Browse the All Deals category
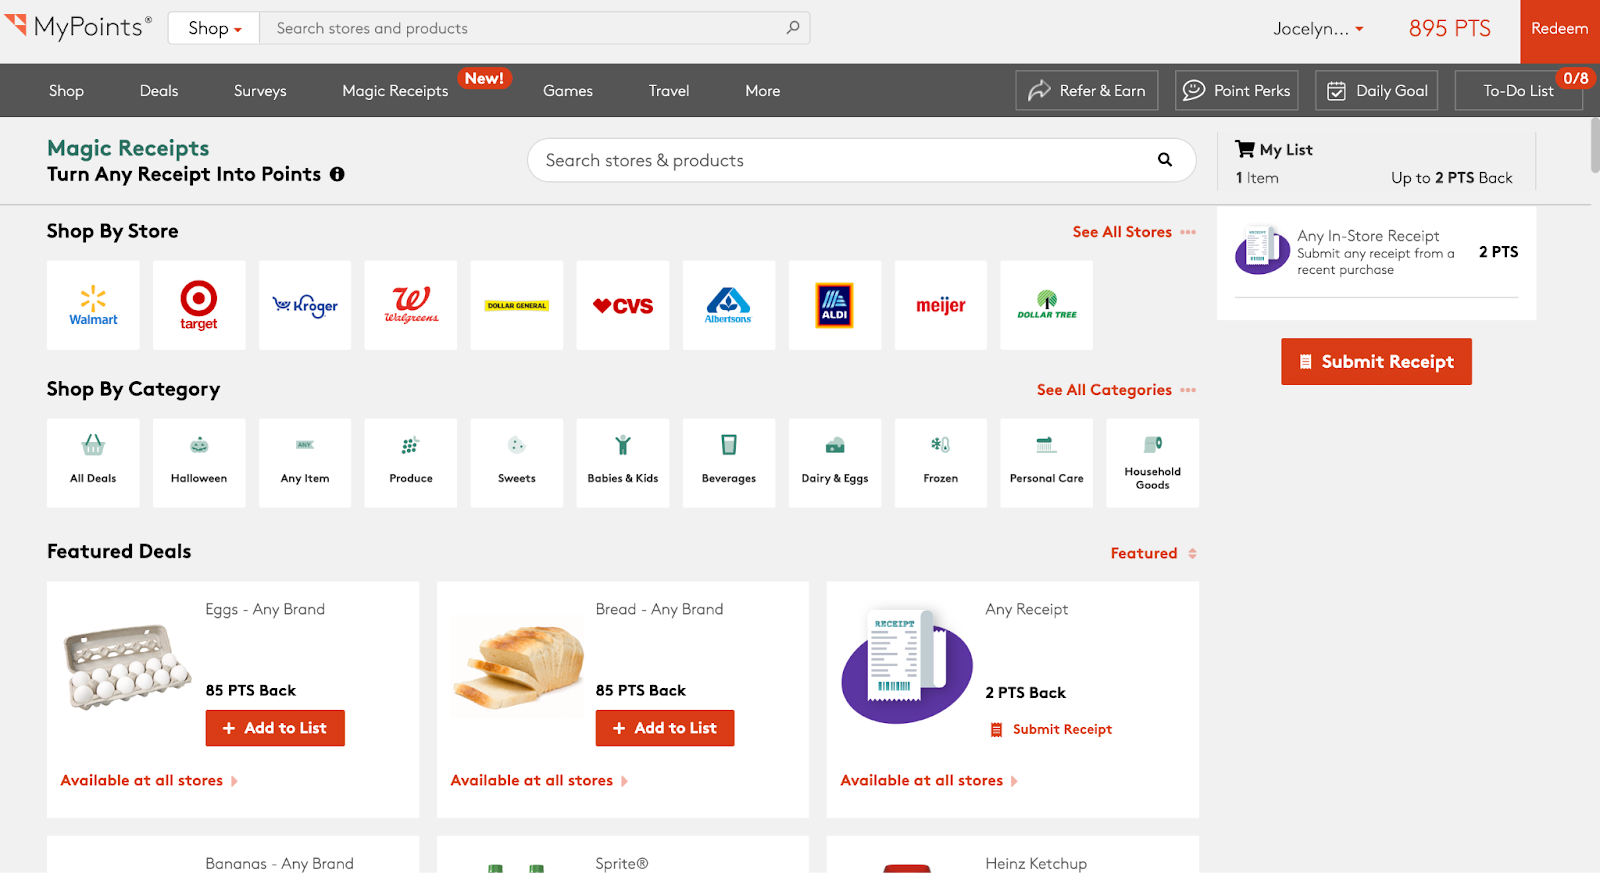This screenshot has height=873, width=1600. [x=93, y=463]
